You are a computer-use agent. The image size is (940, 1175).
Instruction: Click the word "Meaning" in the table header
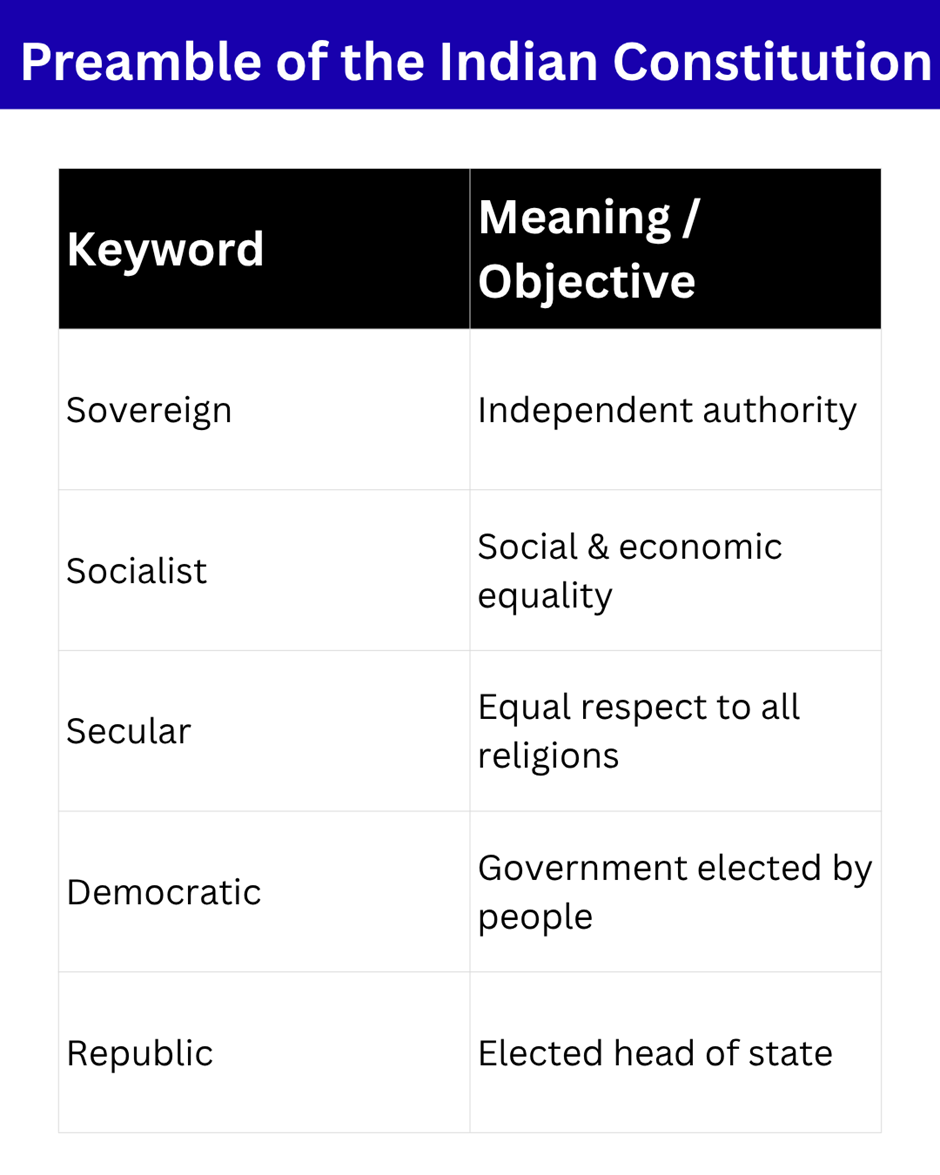(x=574, y=217)
